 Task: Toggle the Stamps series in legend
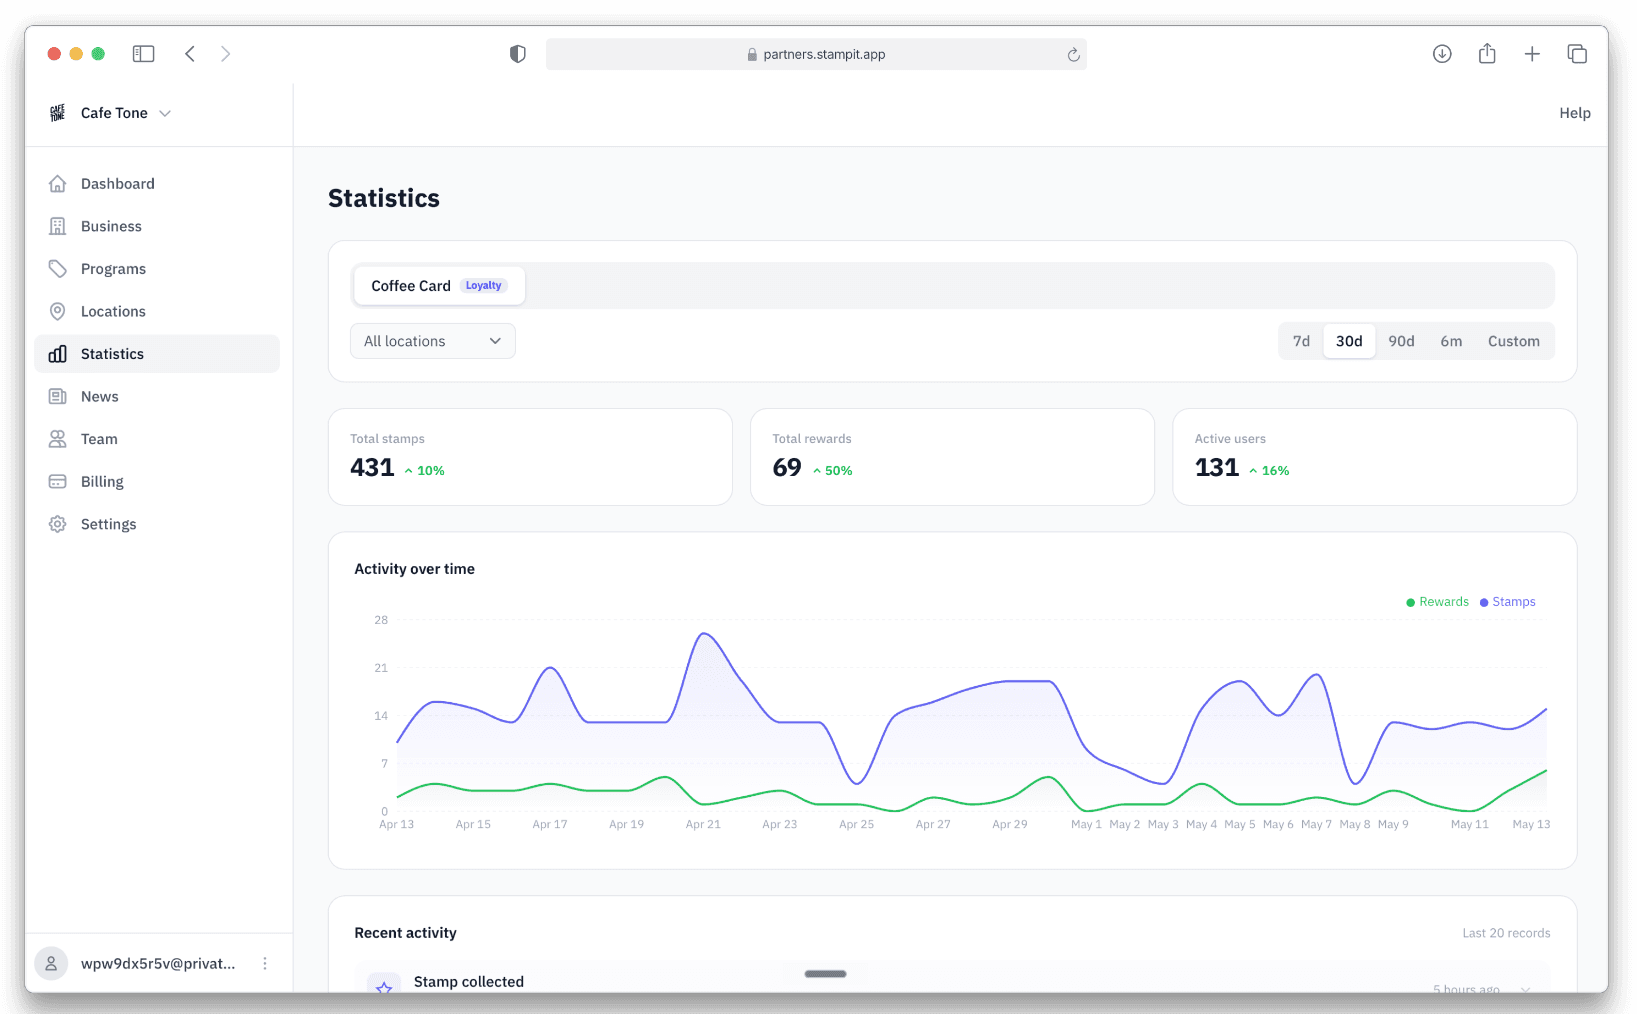click(1507, 602)
